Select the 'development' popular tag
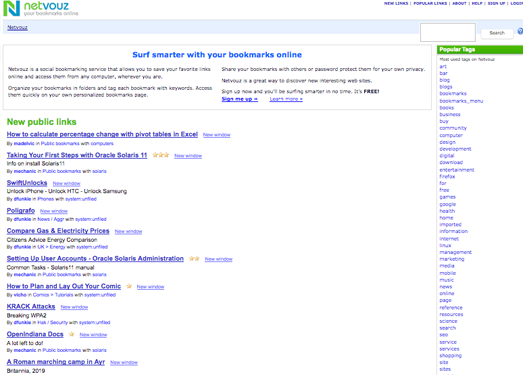Image resolution: width=523 pixels, height=375 pixels. [x=455, y=149]
